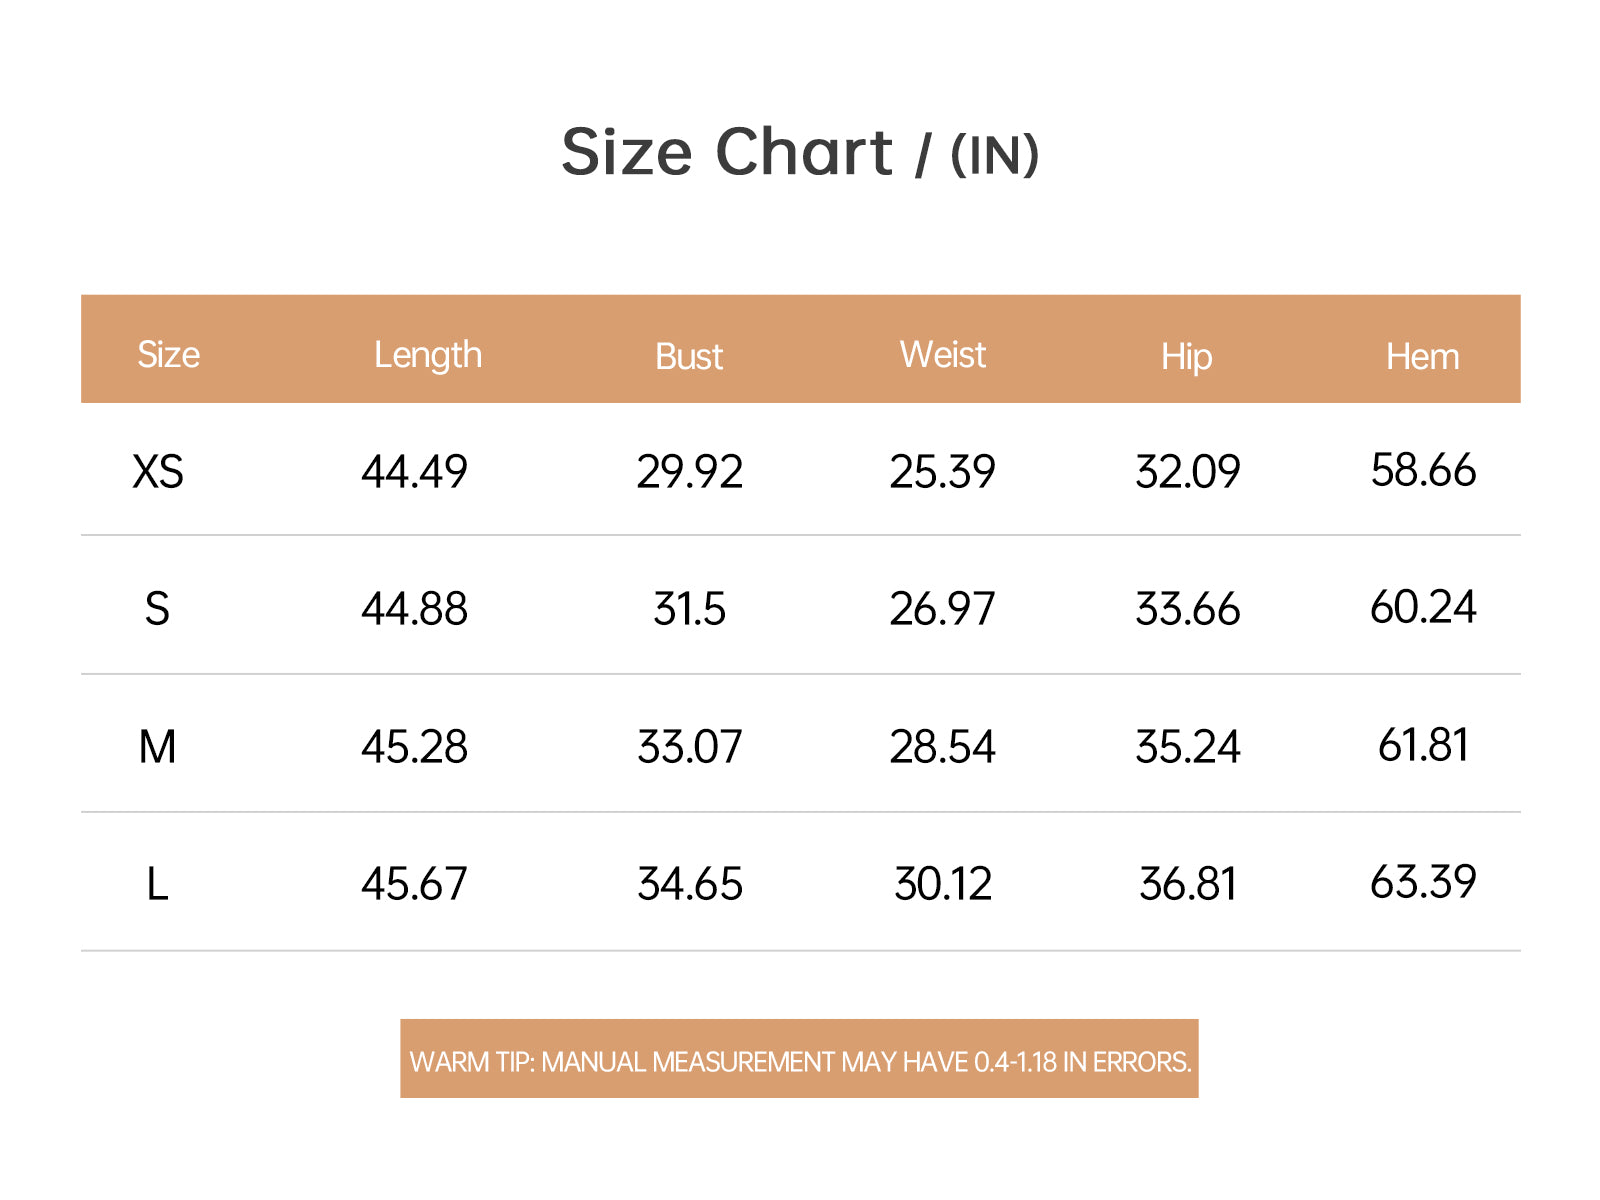Click the Weist column header
Image resolution: width=1600 pixels, height=1200 pixels.
coord(942,355)
